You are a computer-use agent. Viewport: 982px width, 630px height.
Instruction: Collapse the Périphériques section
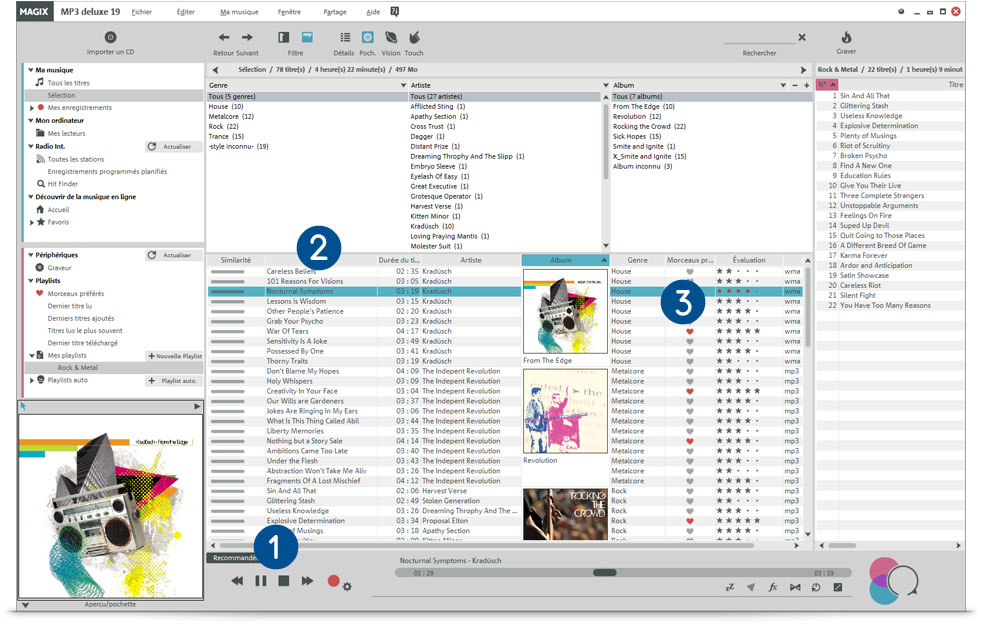(x=31, y=255)
